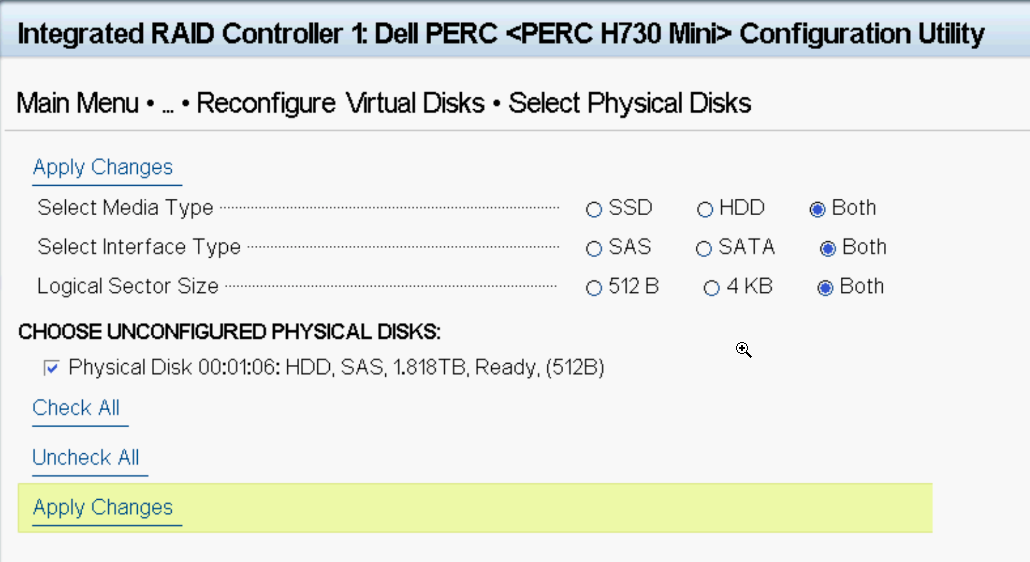Select SSD media type radio button
This screenshot has width=1030, height=562.
(594, 209)
